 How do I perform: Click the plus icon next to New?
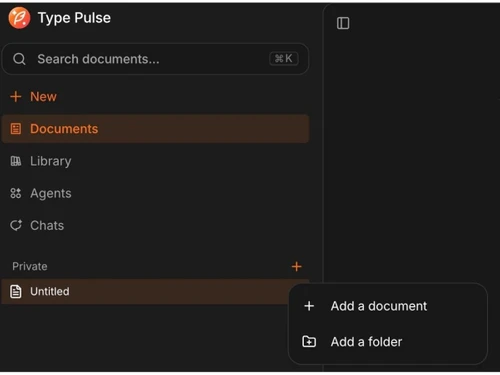16,97
